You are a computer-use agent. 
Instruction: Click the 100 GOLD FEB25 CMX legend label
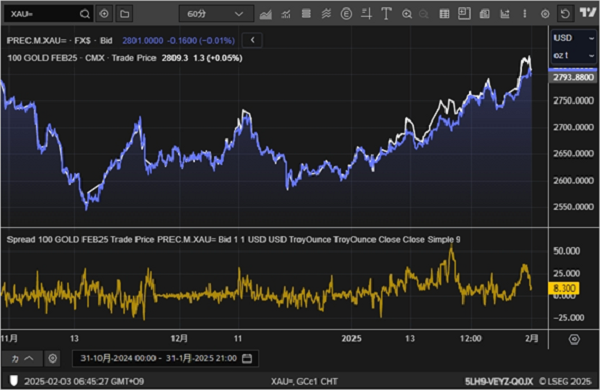coord(82,58)
